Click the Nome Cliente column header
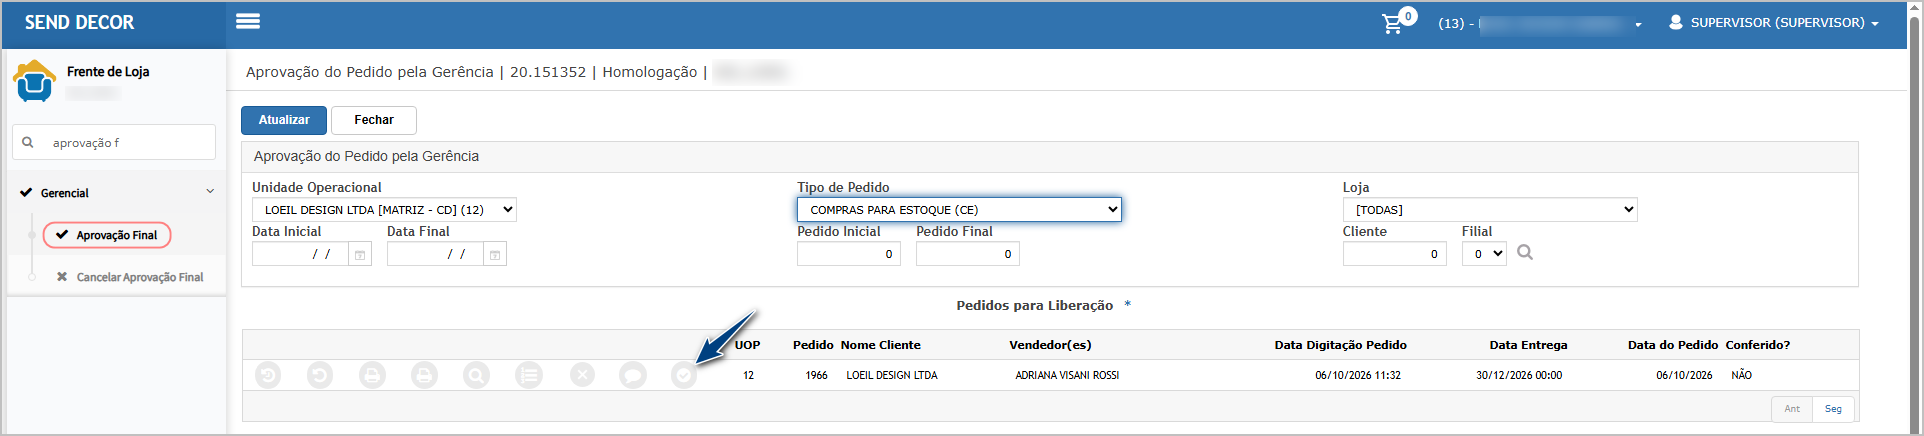Screen dimensions: 1924x436 pos(881,345)
